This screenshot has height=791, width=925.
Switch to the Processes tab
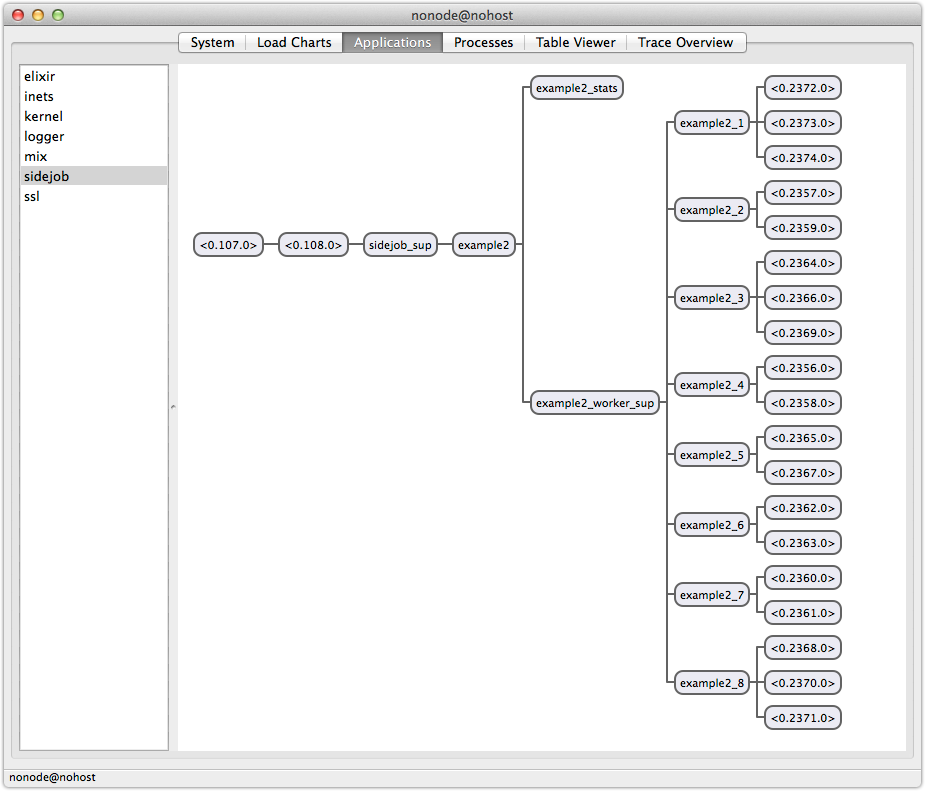(483, 42)
